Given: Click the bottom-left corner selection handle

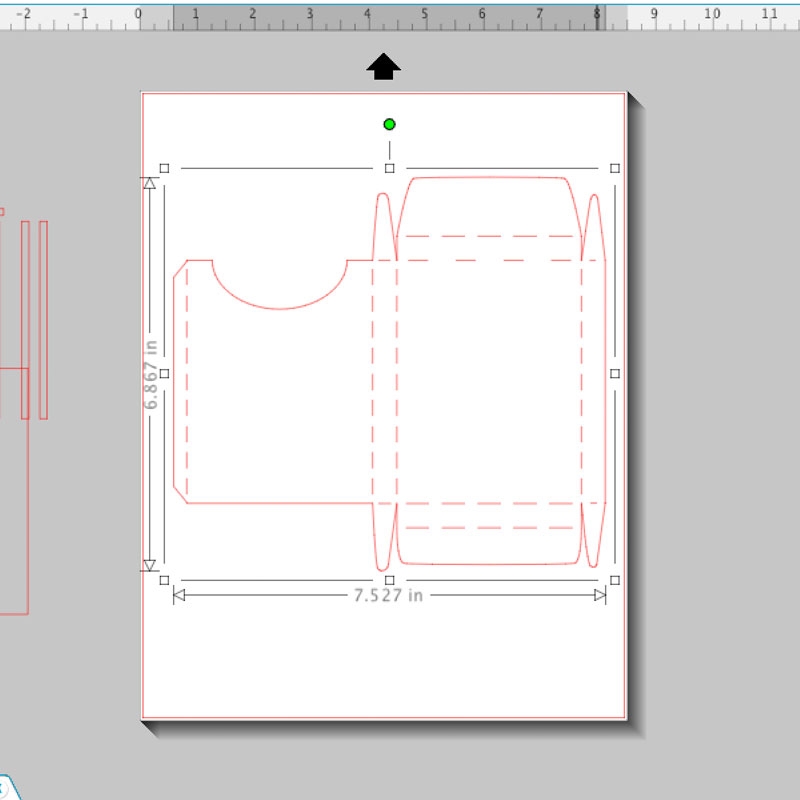Looking at the screenshot, I should [164, 580].
